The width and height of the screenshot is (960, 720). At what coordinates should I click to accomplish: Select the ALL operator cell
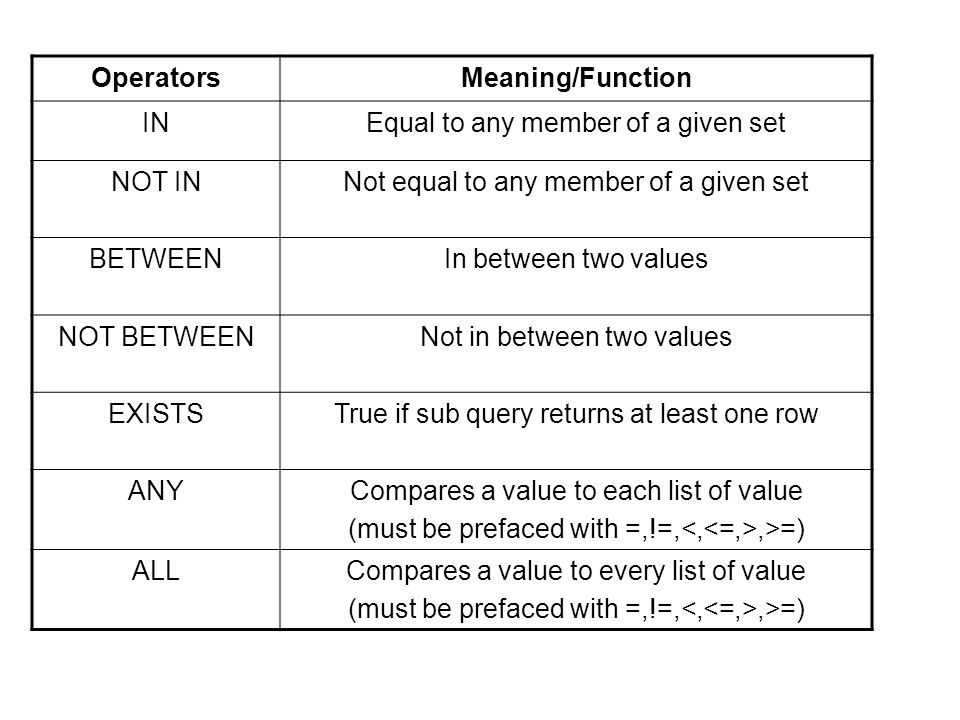pos(156,589)
